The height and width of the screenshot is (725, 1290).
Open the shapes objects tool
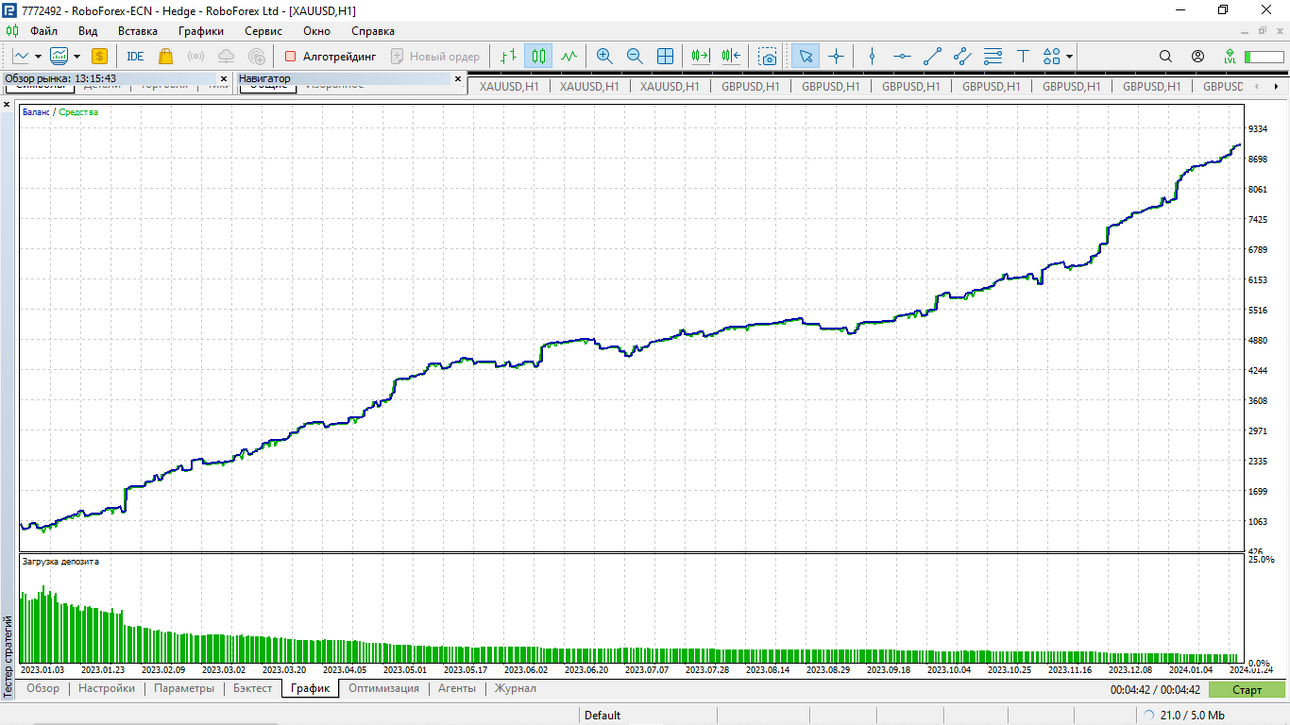[x=1051, y=56]
